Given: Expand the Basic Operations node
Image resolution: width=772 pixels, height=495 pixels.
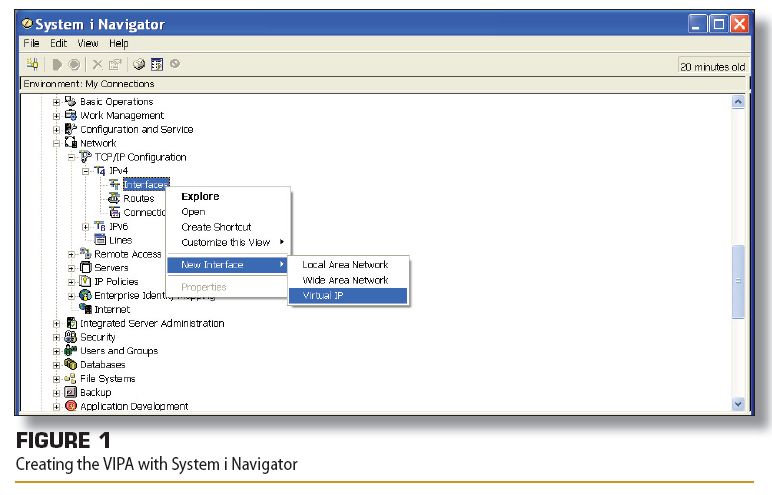Looking at the screenshot, I should click(x=56, y=102).
